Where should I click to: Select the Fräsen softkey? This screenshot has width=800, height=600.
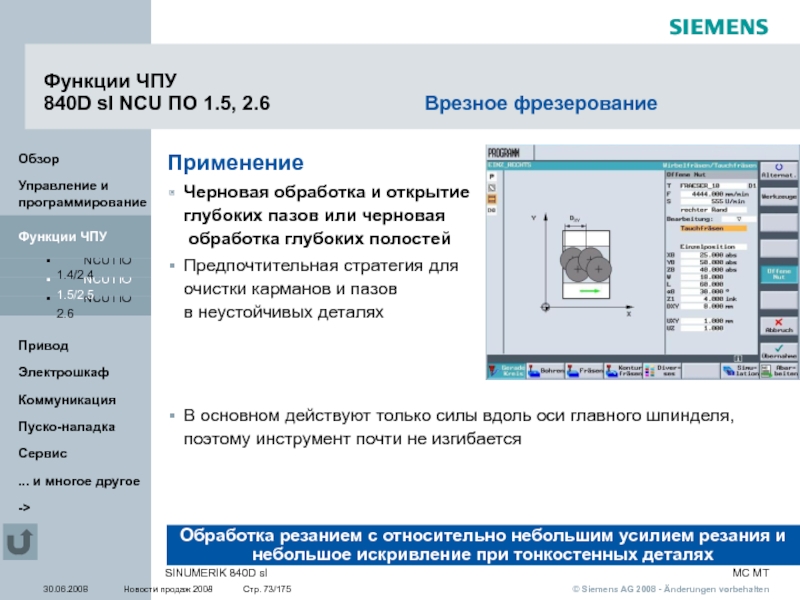[x=585, y=371]
